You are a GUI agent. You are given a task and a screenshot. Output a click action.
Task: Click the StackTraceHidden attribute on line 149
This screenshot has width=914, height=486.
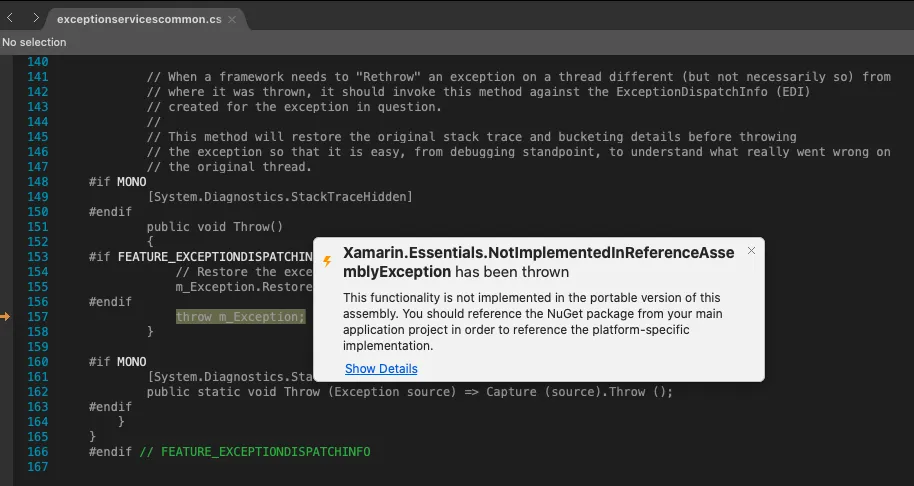tap(279, 197)
